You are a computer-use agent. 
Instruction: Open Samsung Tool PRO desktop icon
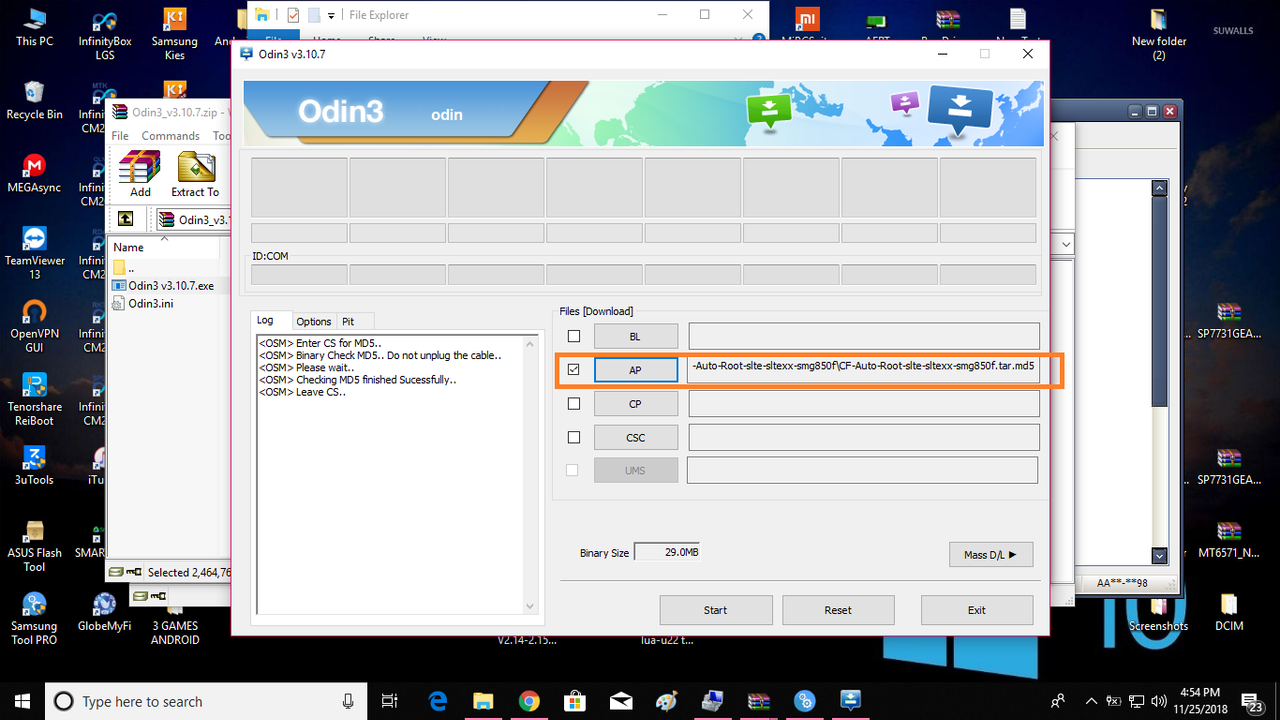34,618
